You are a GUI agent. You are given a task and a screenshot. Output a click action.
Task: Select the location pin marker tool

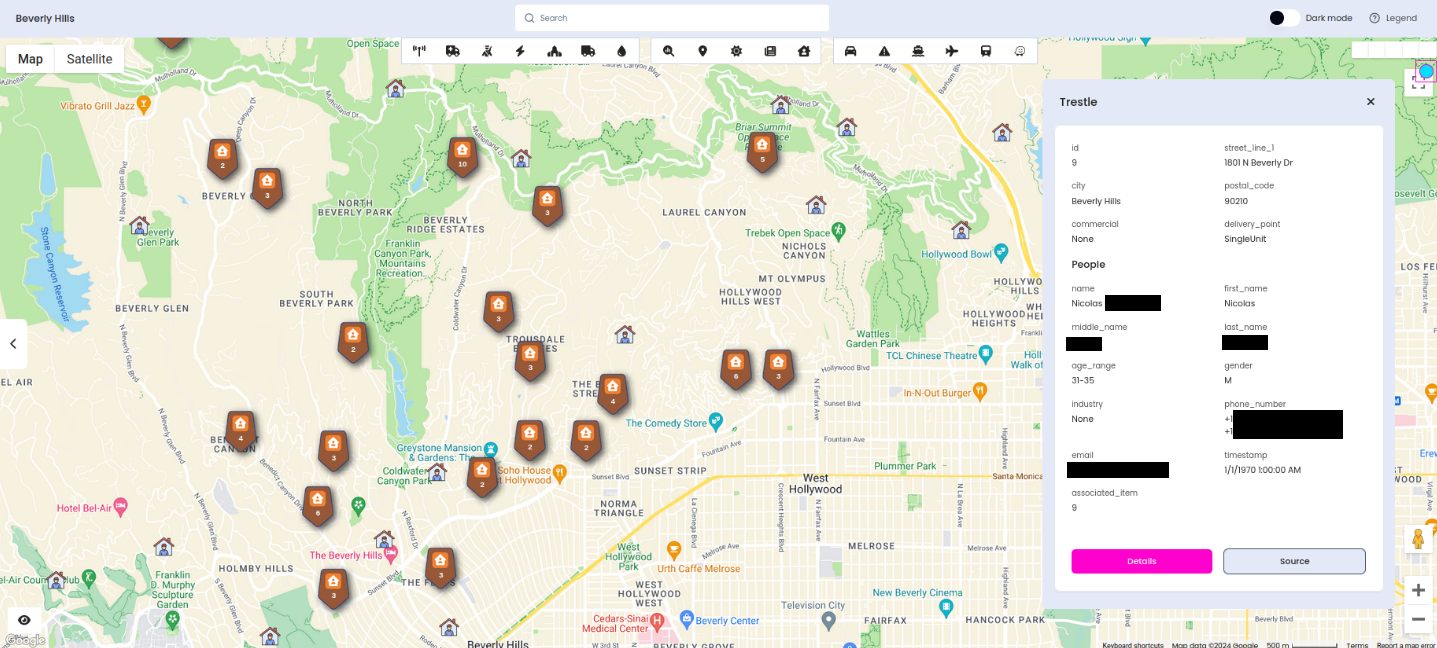click(x=703, y=51)
